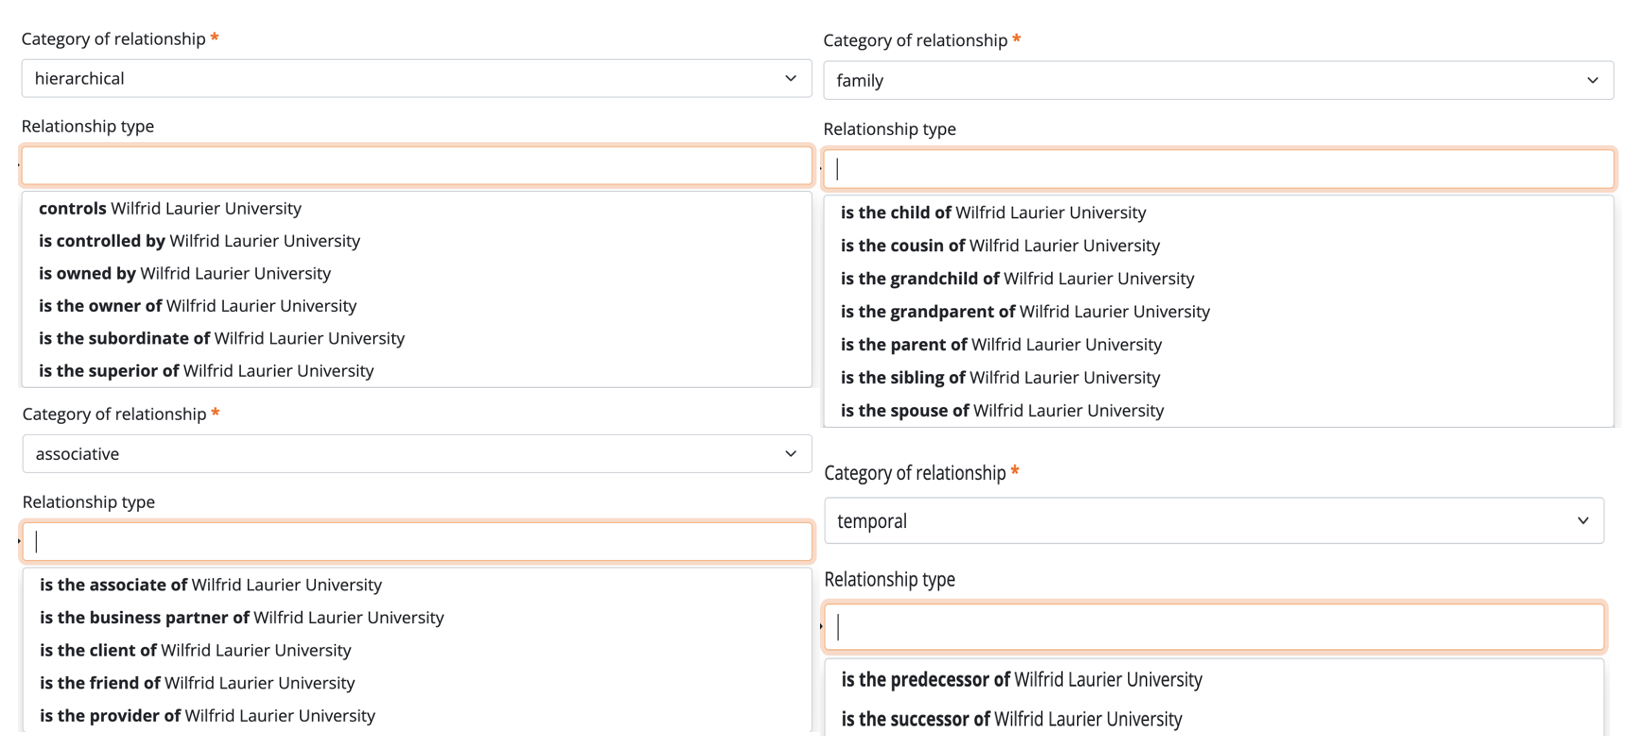Select 'is owned by' relationship option
1634x742 pixels.
pyautogui.click(x=184, y=274)
